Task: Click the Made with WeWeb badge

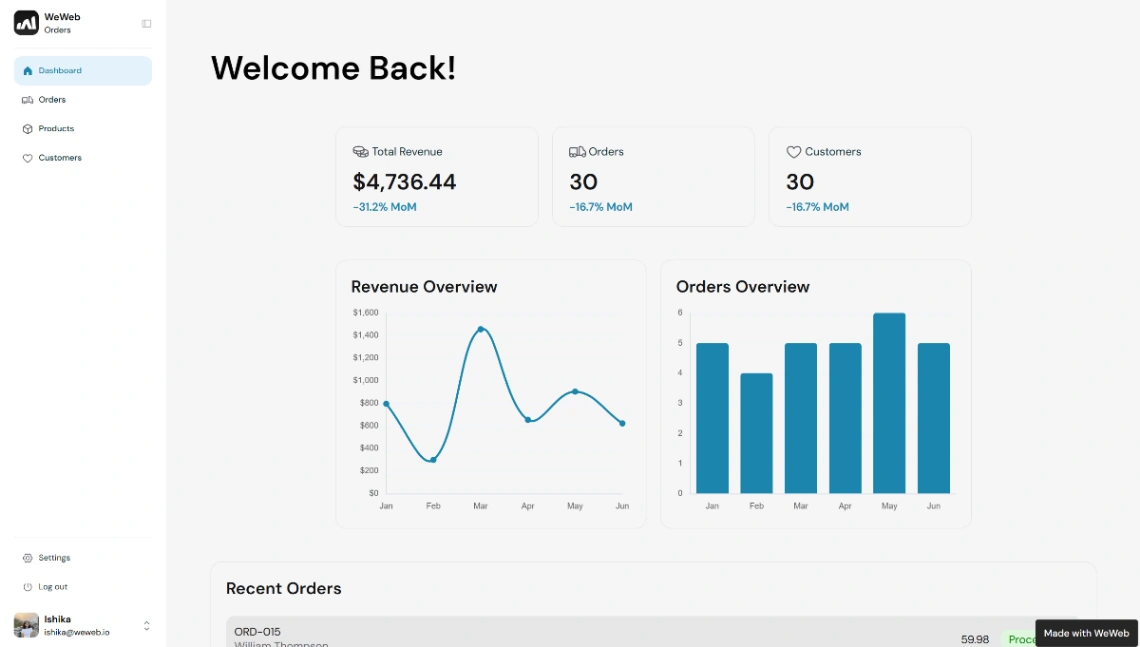Action: point(1085,633)
